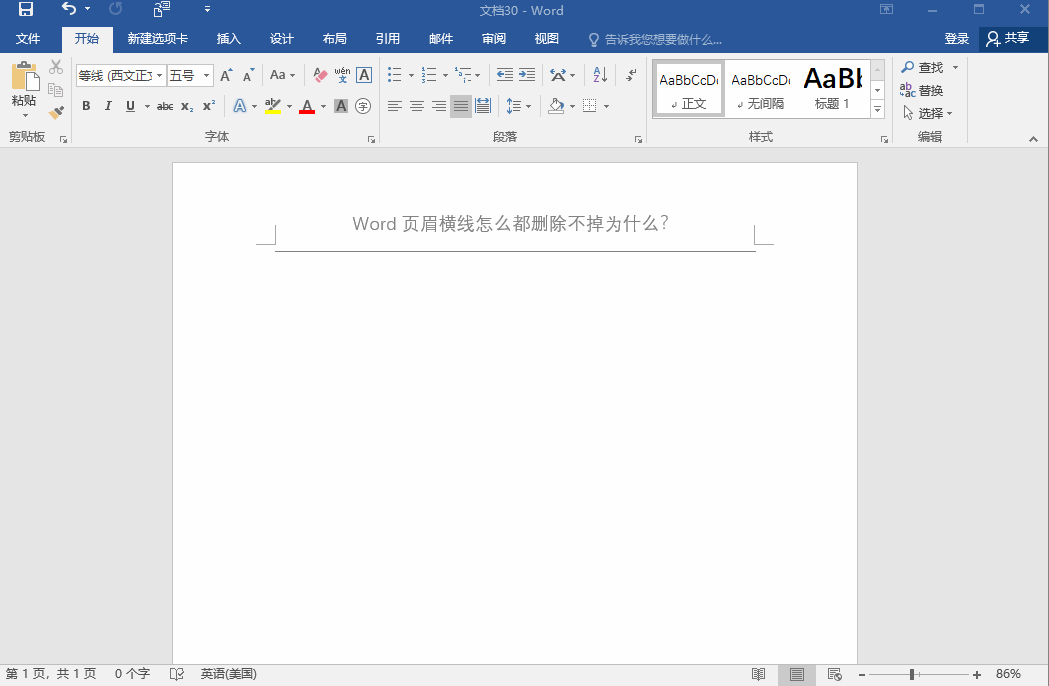Switch to the 引用 tab
Image resolution: width=1049 pixels, height=686 pixels.
(x=387, y=39)
